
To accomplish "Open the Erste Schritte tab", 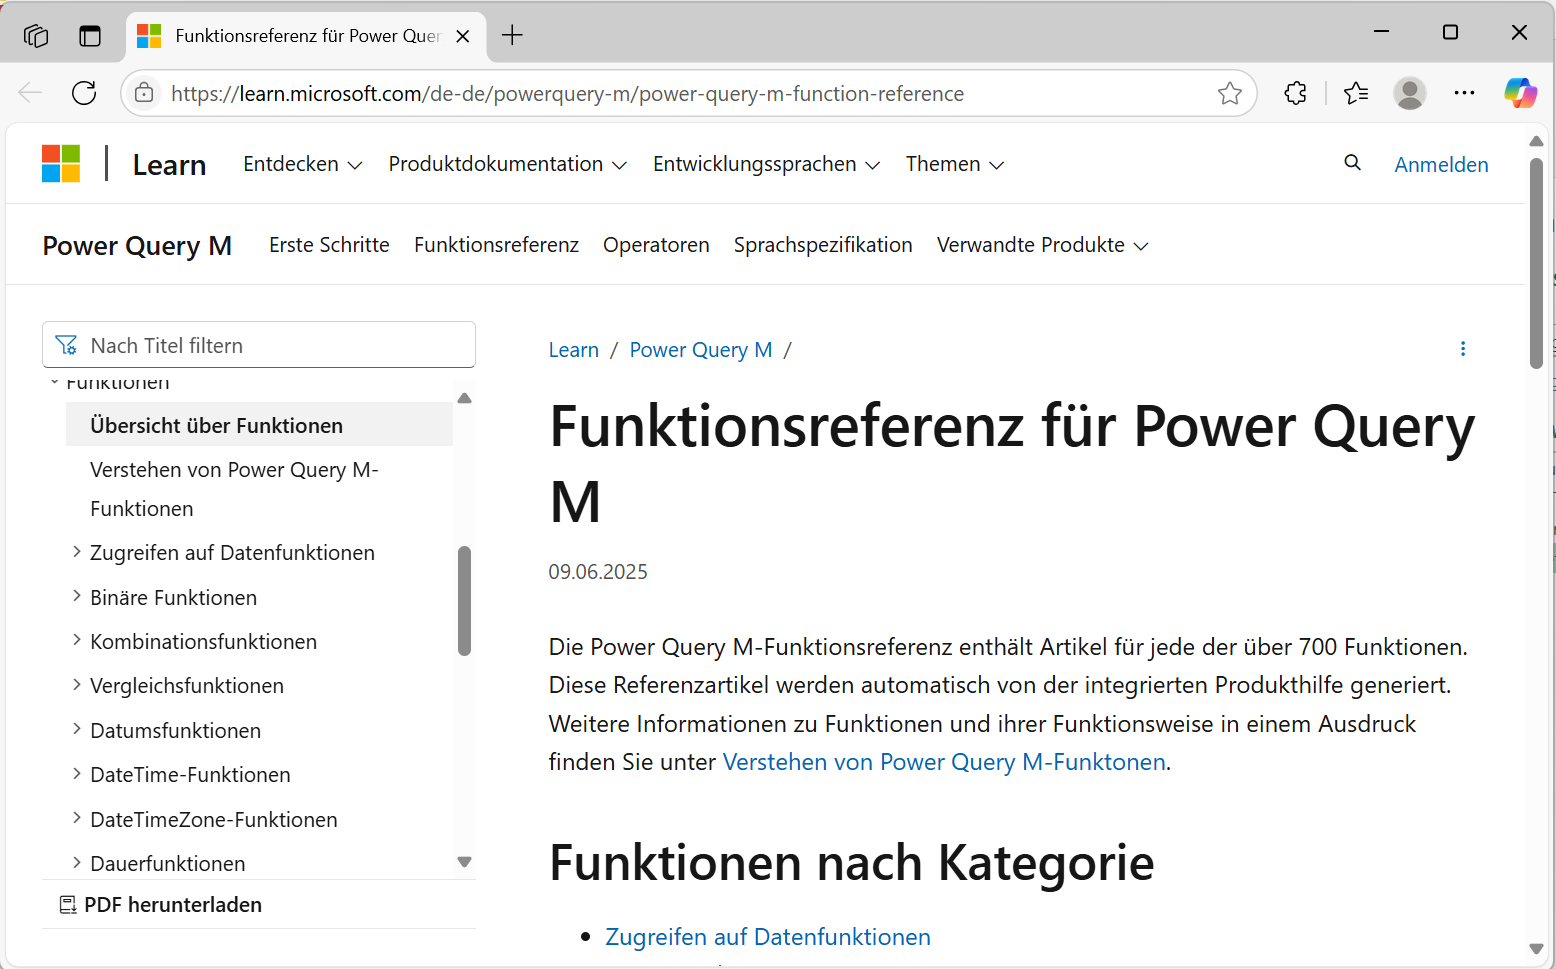I will pyautogui.click(x=329, y=245).
